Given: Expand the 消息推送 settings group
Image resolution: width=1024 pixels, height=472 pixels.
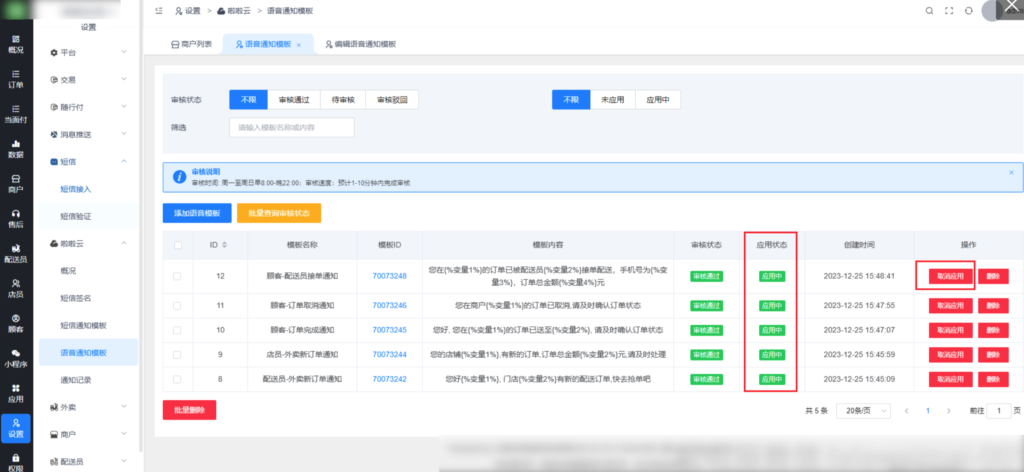Looking at the screenshot, I should pyautogui.click(x=88, y=134).
